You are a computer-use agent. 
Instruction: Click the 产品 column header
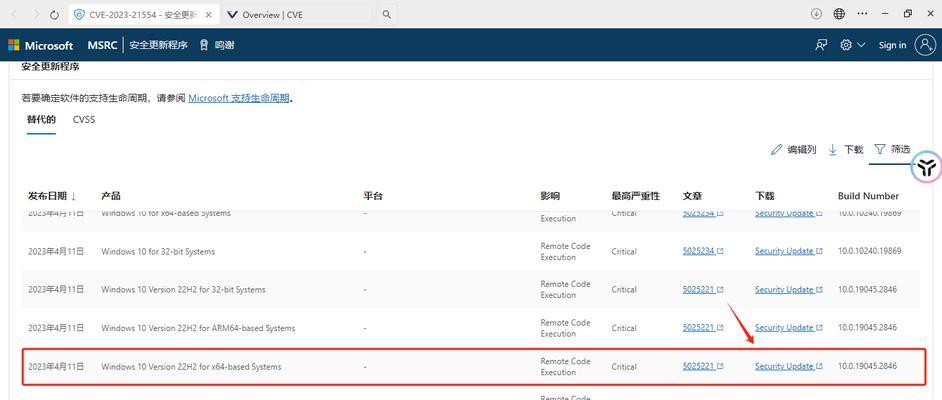point(111,196)
